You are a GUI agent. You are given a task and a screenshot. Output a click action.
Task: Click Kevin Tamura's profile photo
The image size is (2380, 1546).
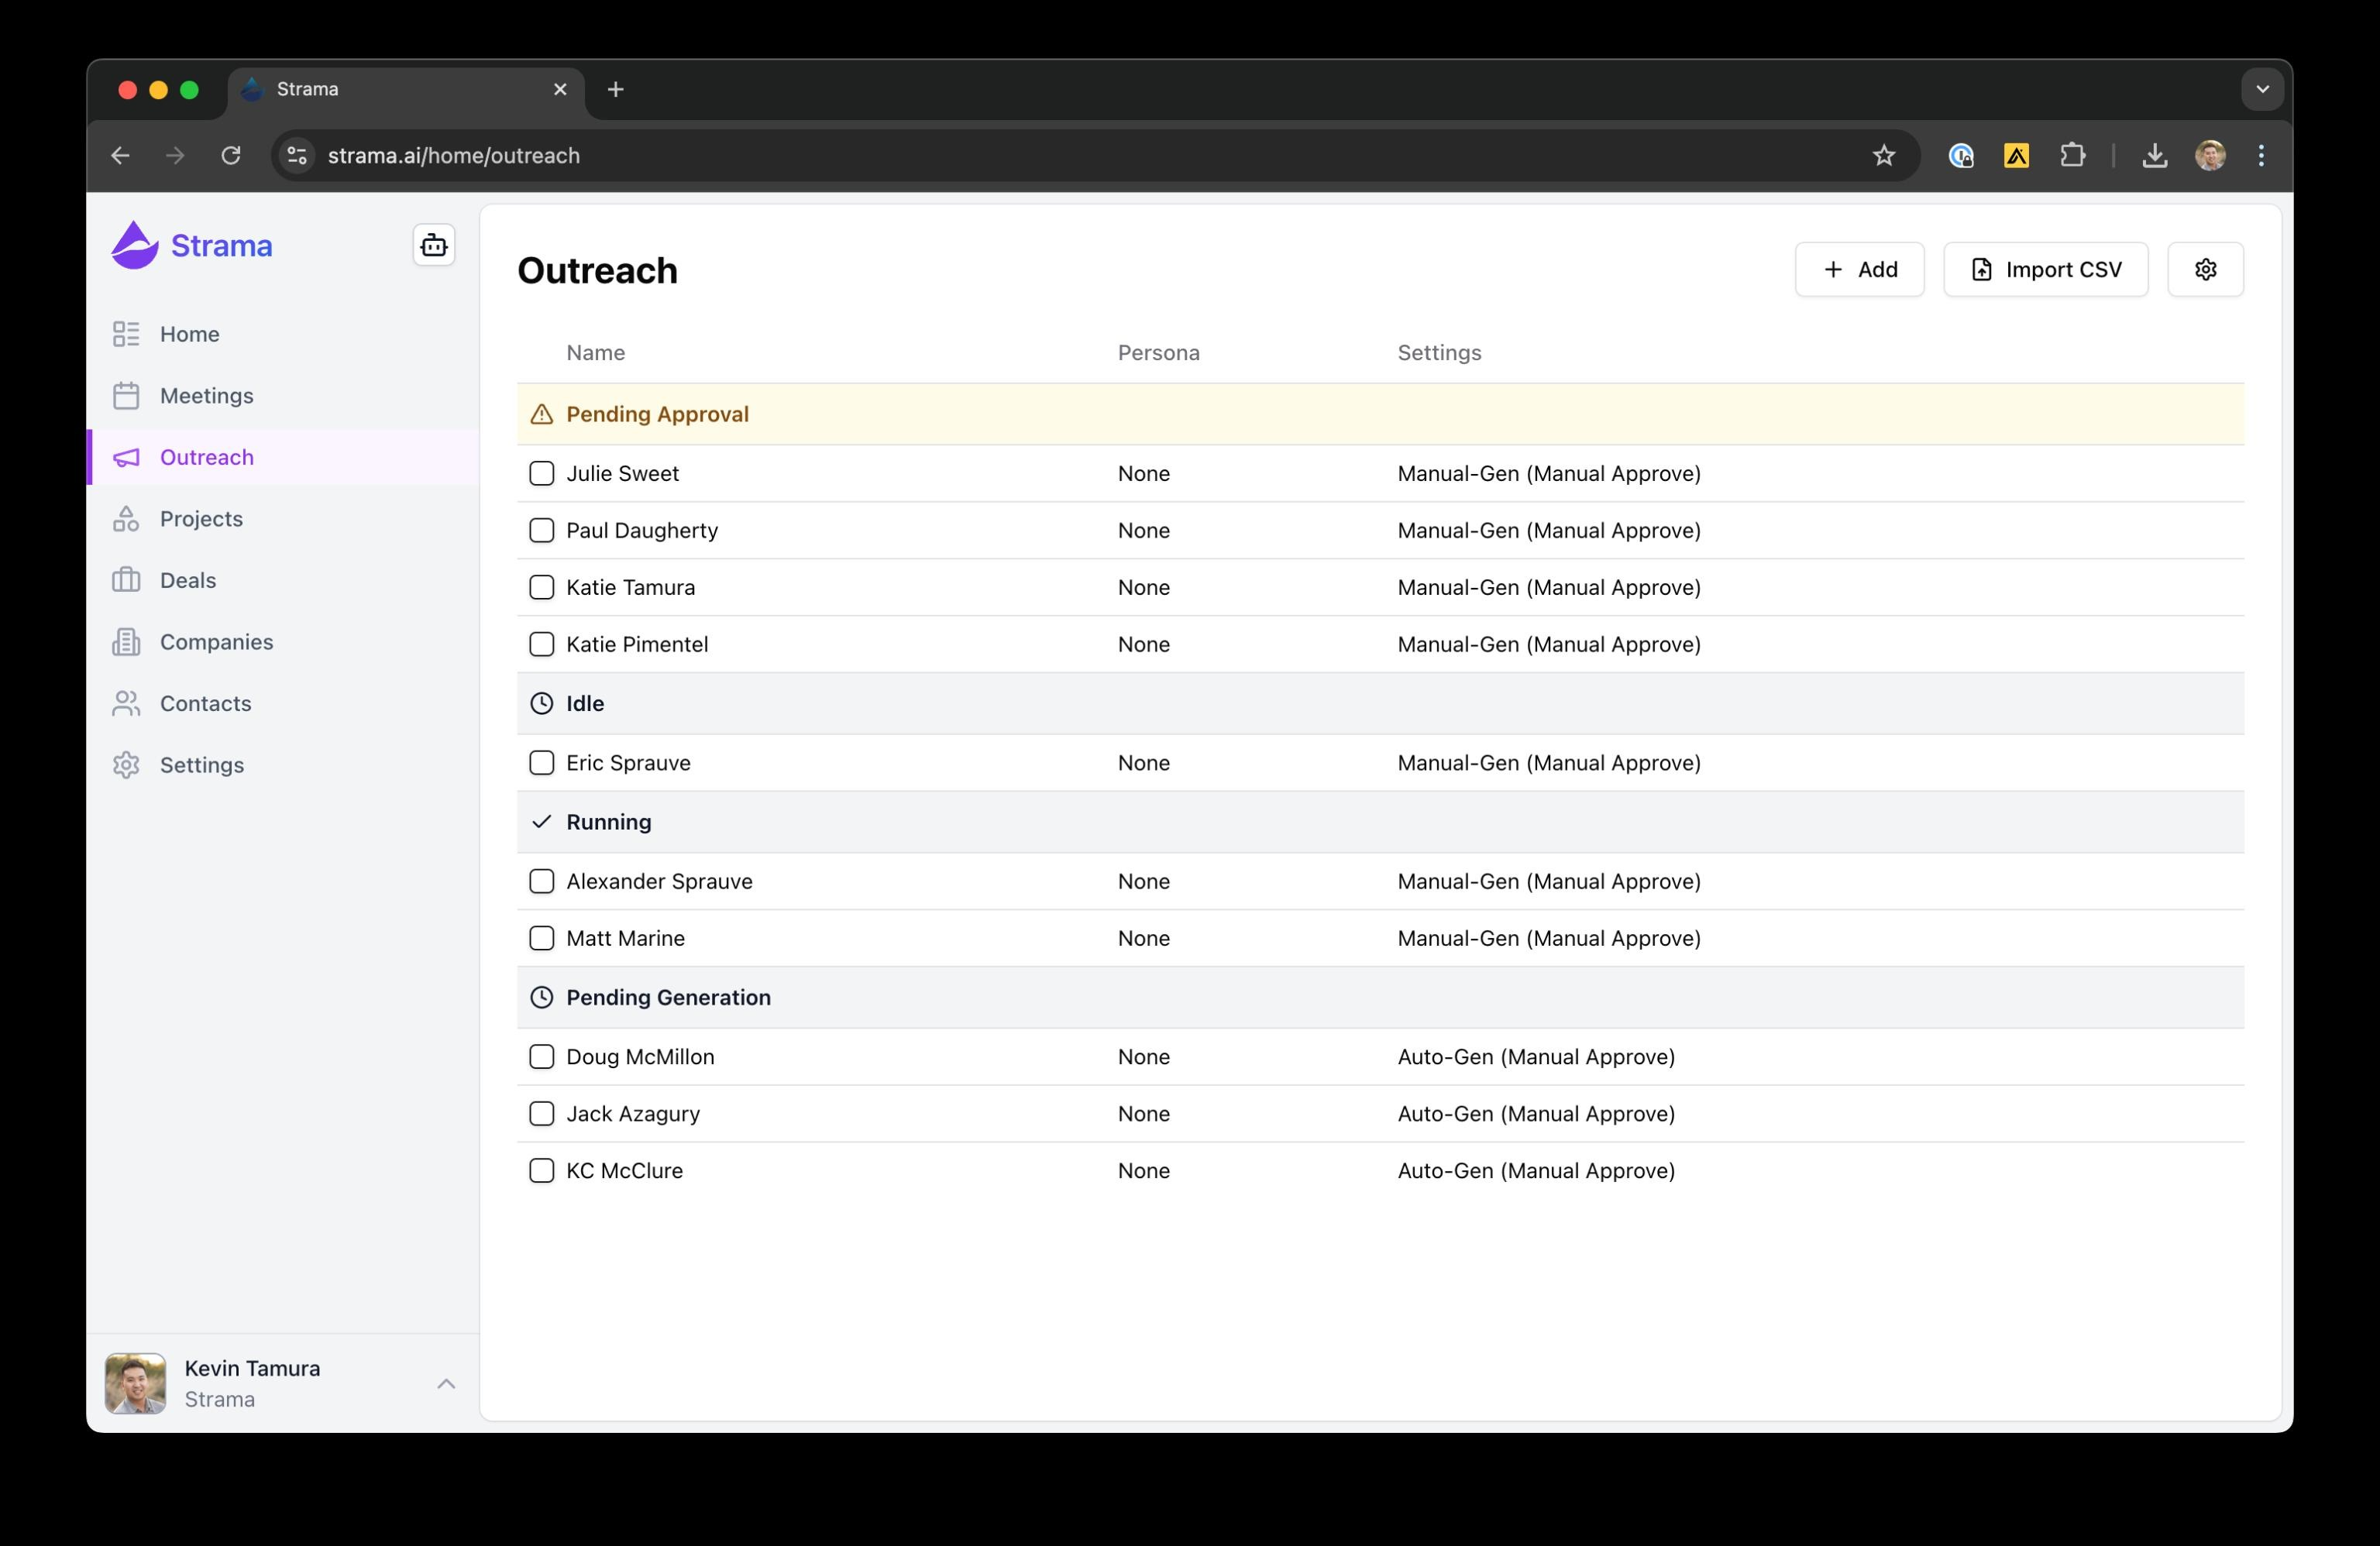click(x=135, y=1383)
